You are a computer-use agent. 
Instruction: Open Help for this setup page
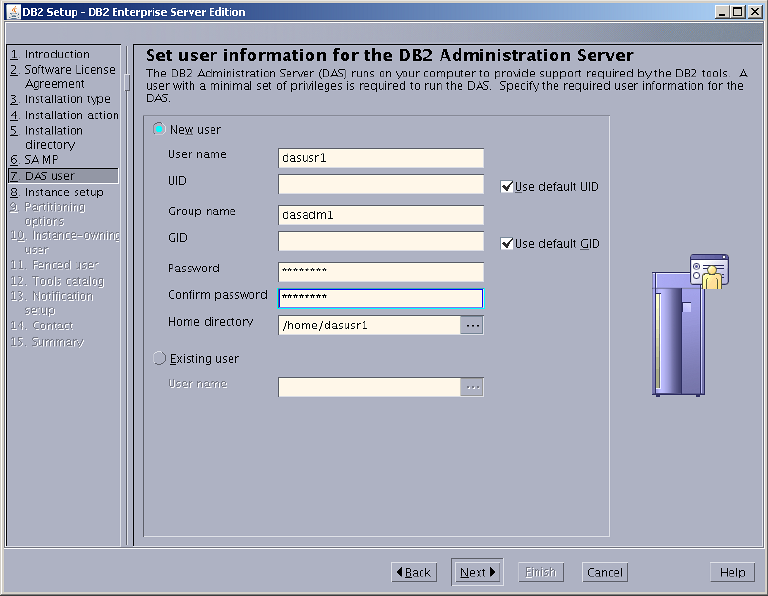732,572
